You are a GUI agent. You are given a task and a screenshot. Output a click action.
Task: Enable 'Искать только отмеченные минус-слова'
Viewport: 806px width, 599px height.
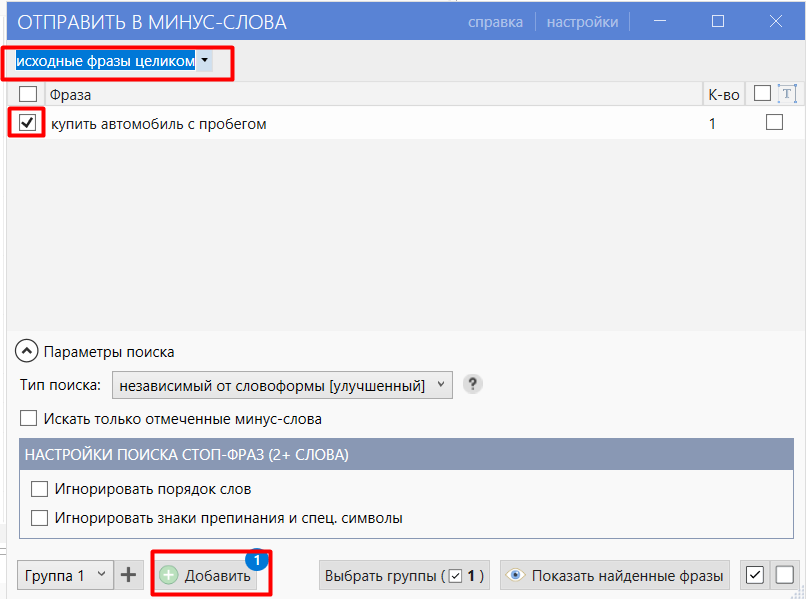[x=28, y=419]
